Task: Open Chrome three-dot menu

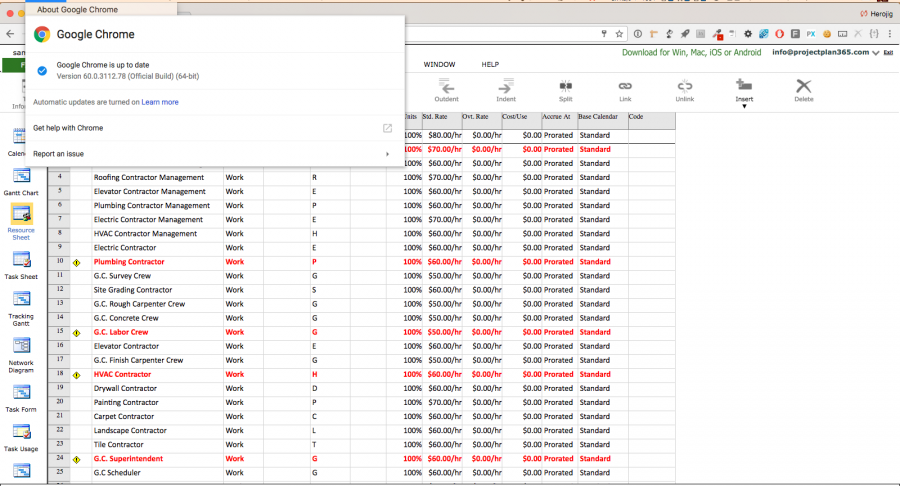Action: [x=890, y=34]
